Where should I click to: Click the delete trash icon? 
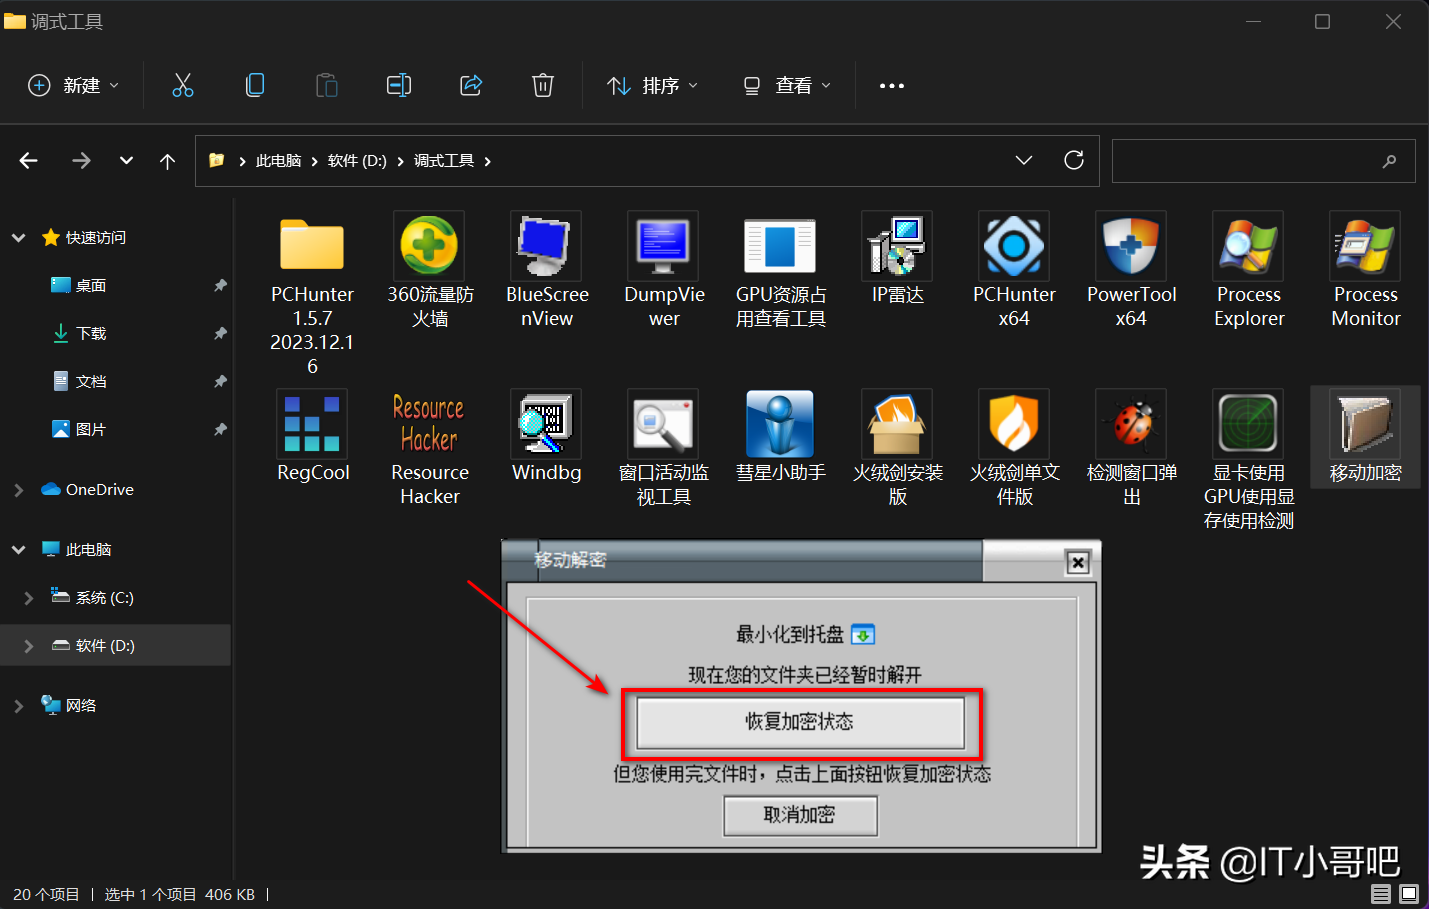(543, 85)
